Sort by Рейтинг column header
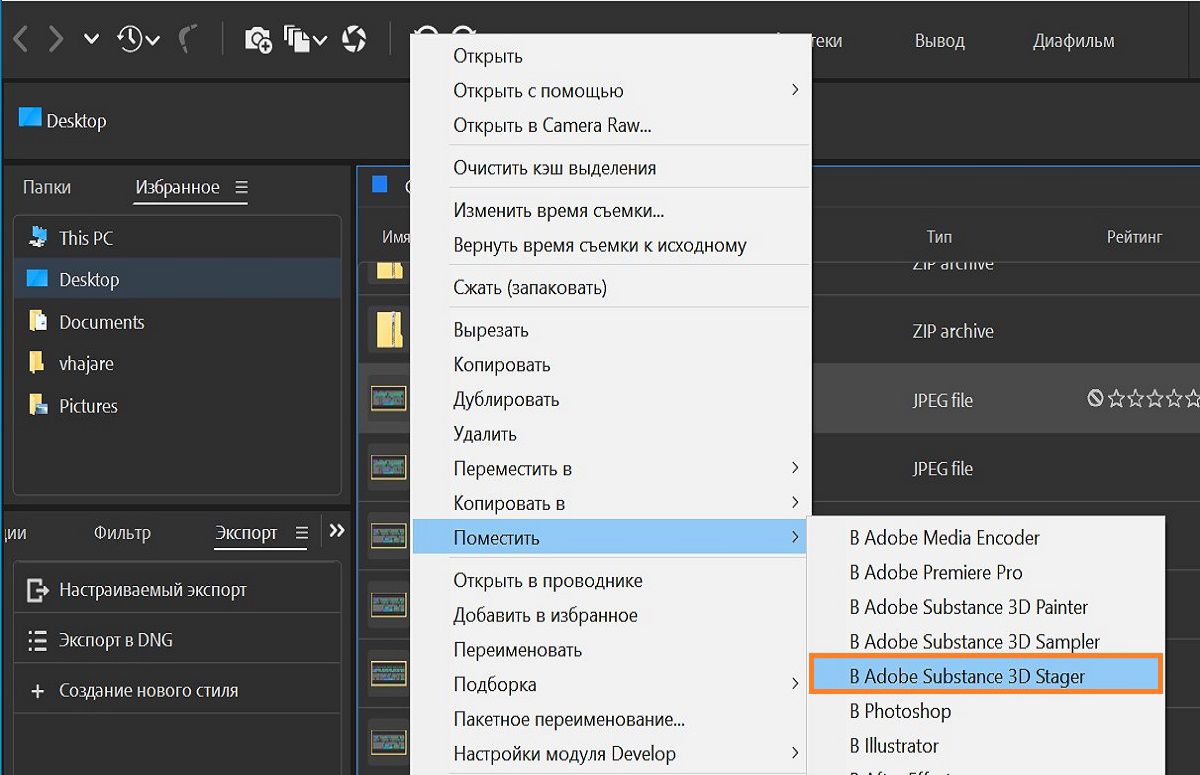 coord(1134,237)
